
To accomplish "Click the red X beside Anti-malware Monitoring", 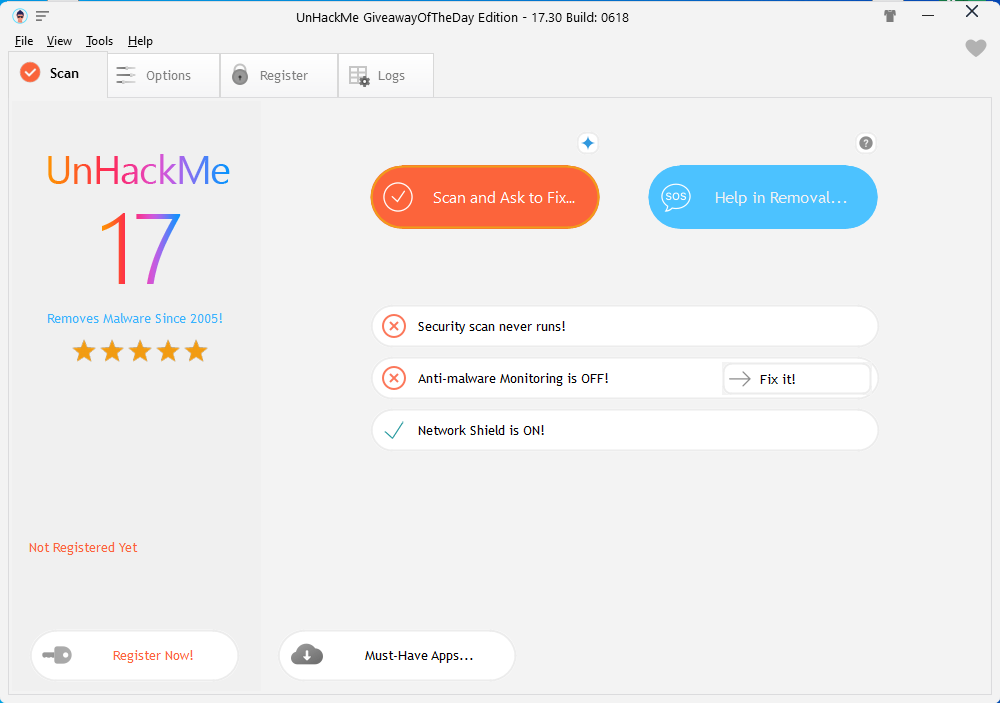I will tap(394, 378).
